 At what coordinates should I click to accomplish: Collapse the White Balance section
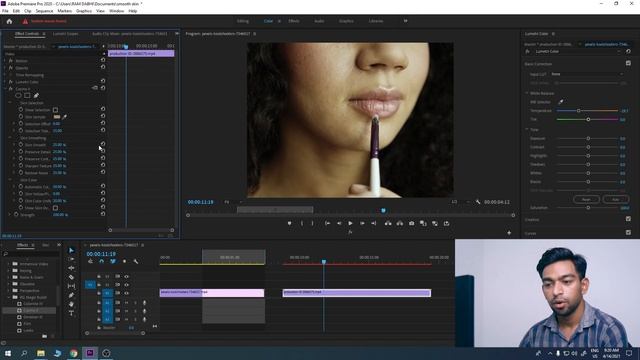[527, 93]
